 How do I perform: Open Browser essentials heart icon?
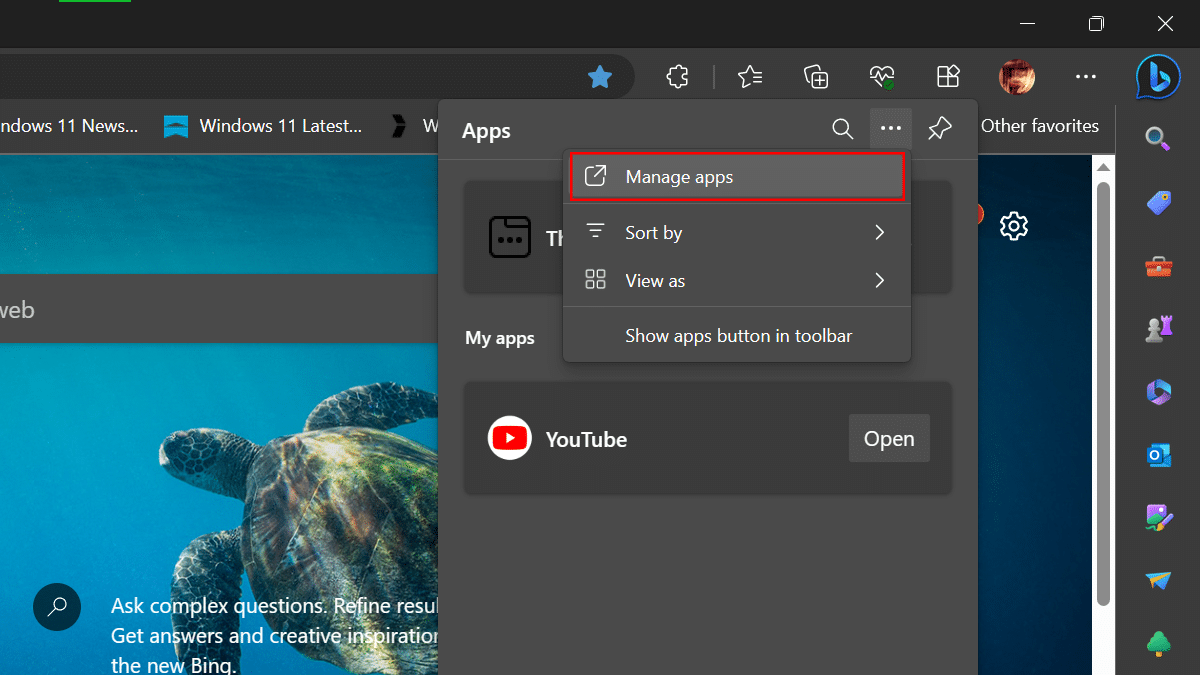point(881,77)
